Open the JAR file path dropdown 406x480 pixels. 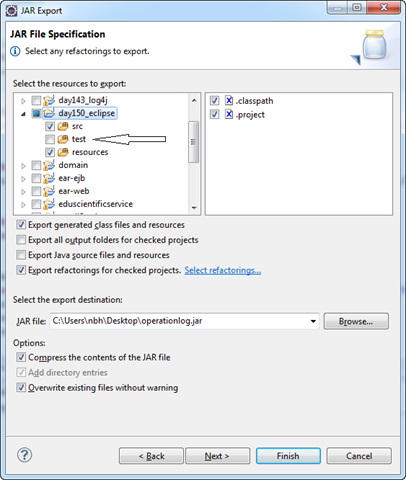click(313, 321)
